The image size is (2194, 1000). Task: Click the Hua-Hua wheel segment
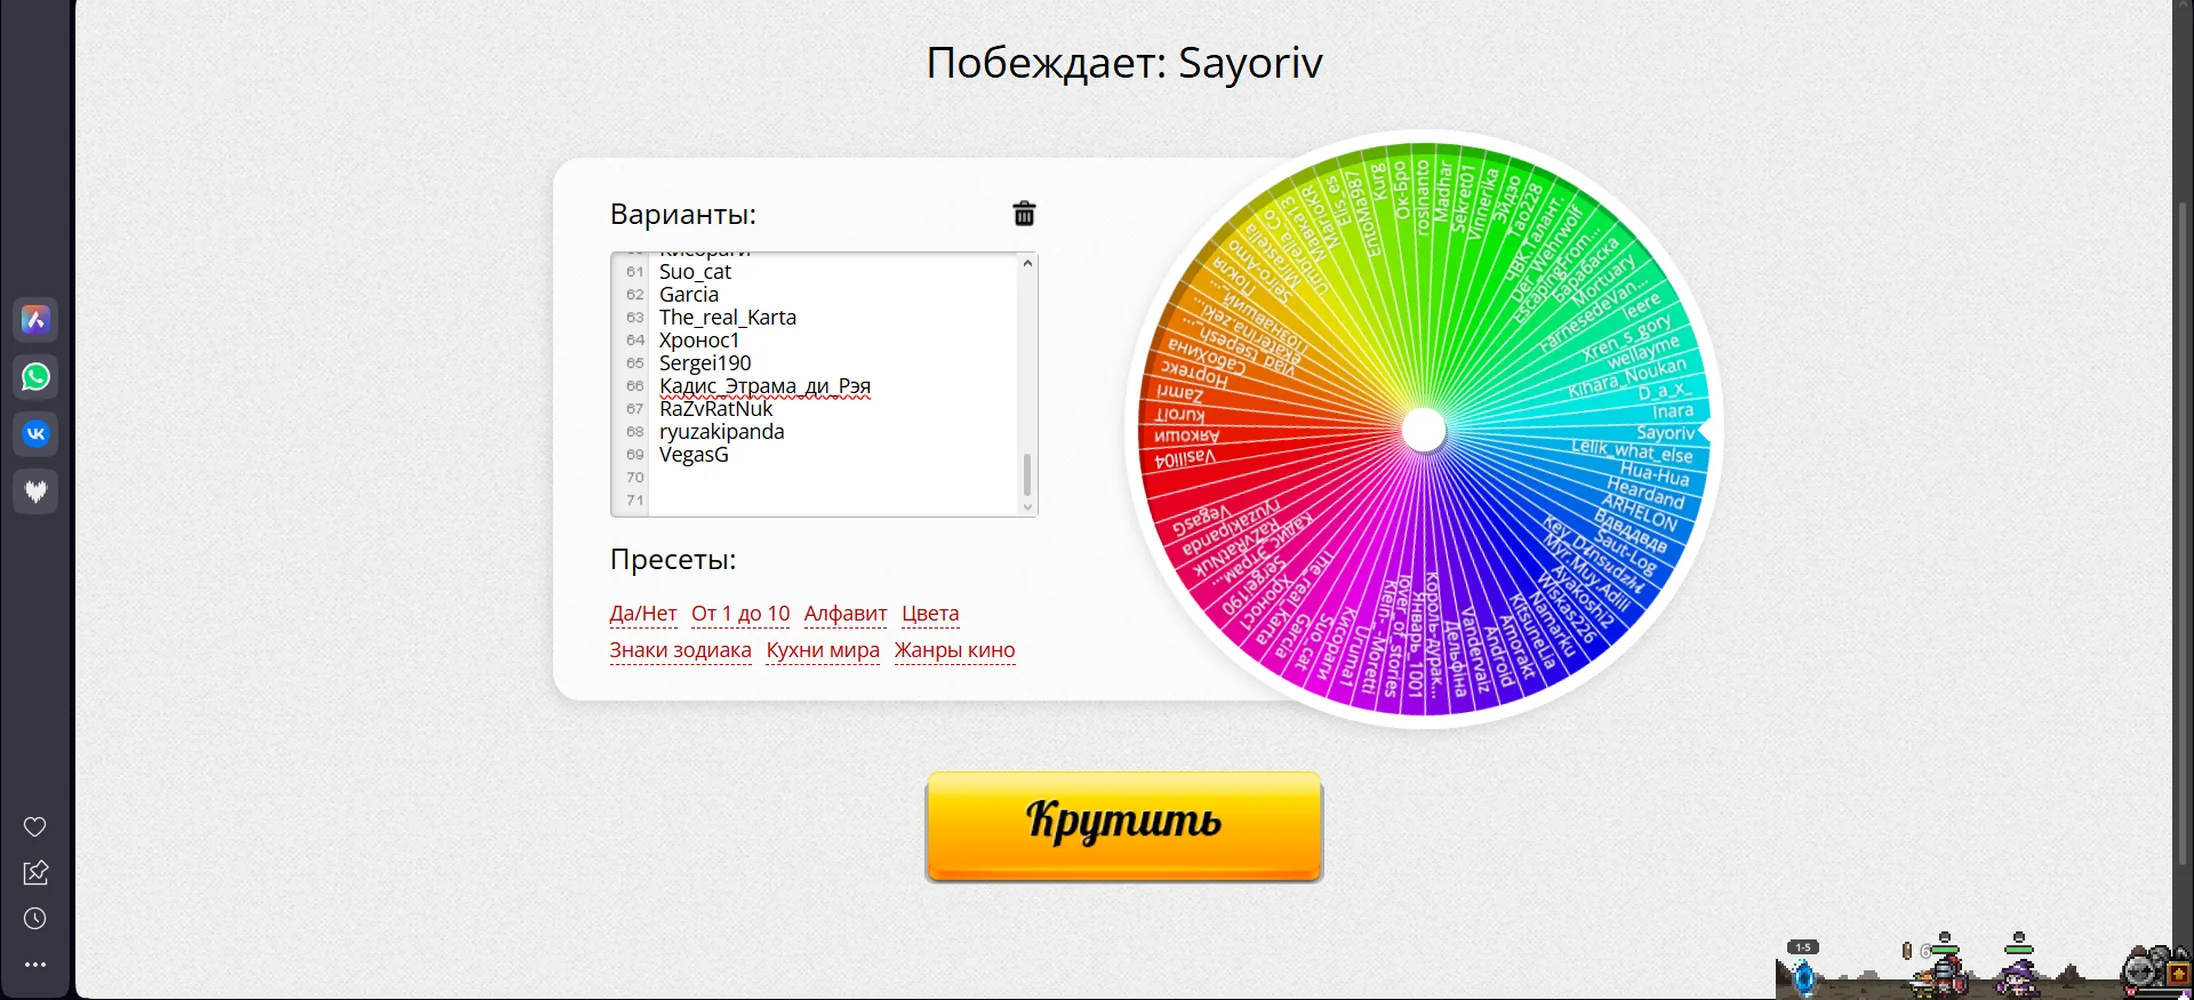(1654, 472)
